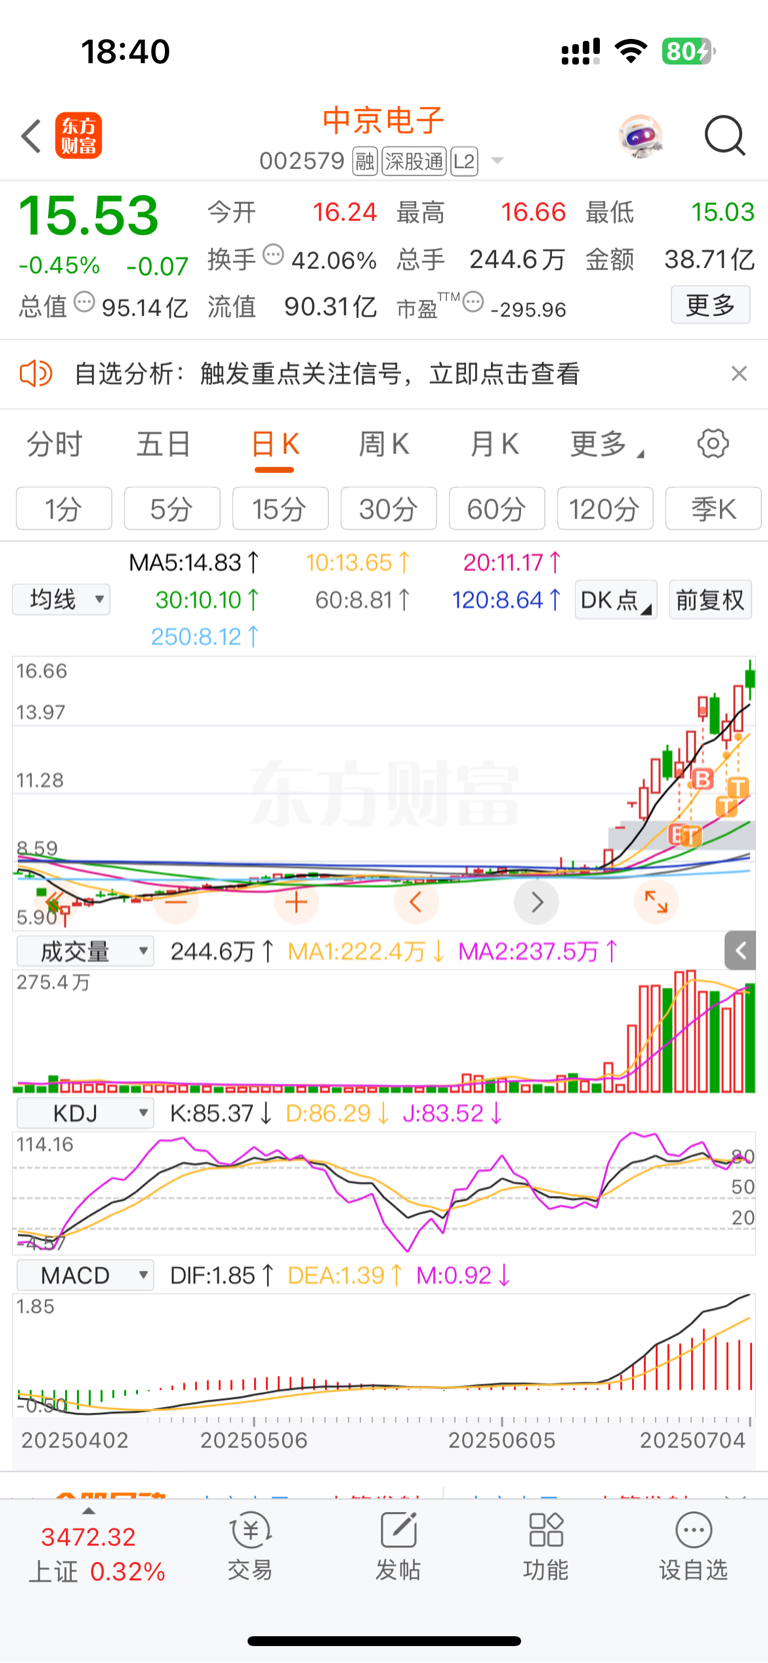The image size is (768, 1663).
Task: Open the 自选分析 signal notice
Action: pos(327,374)
